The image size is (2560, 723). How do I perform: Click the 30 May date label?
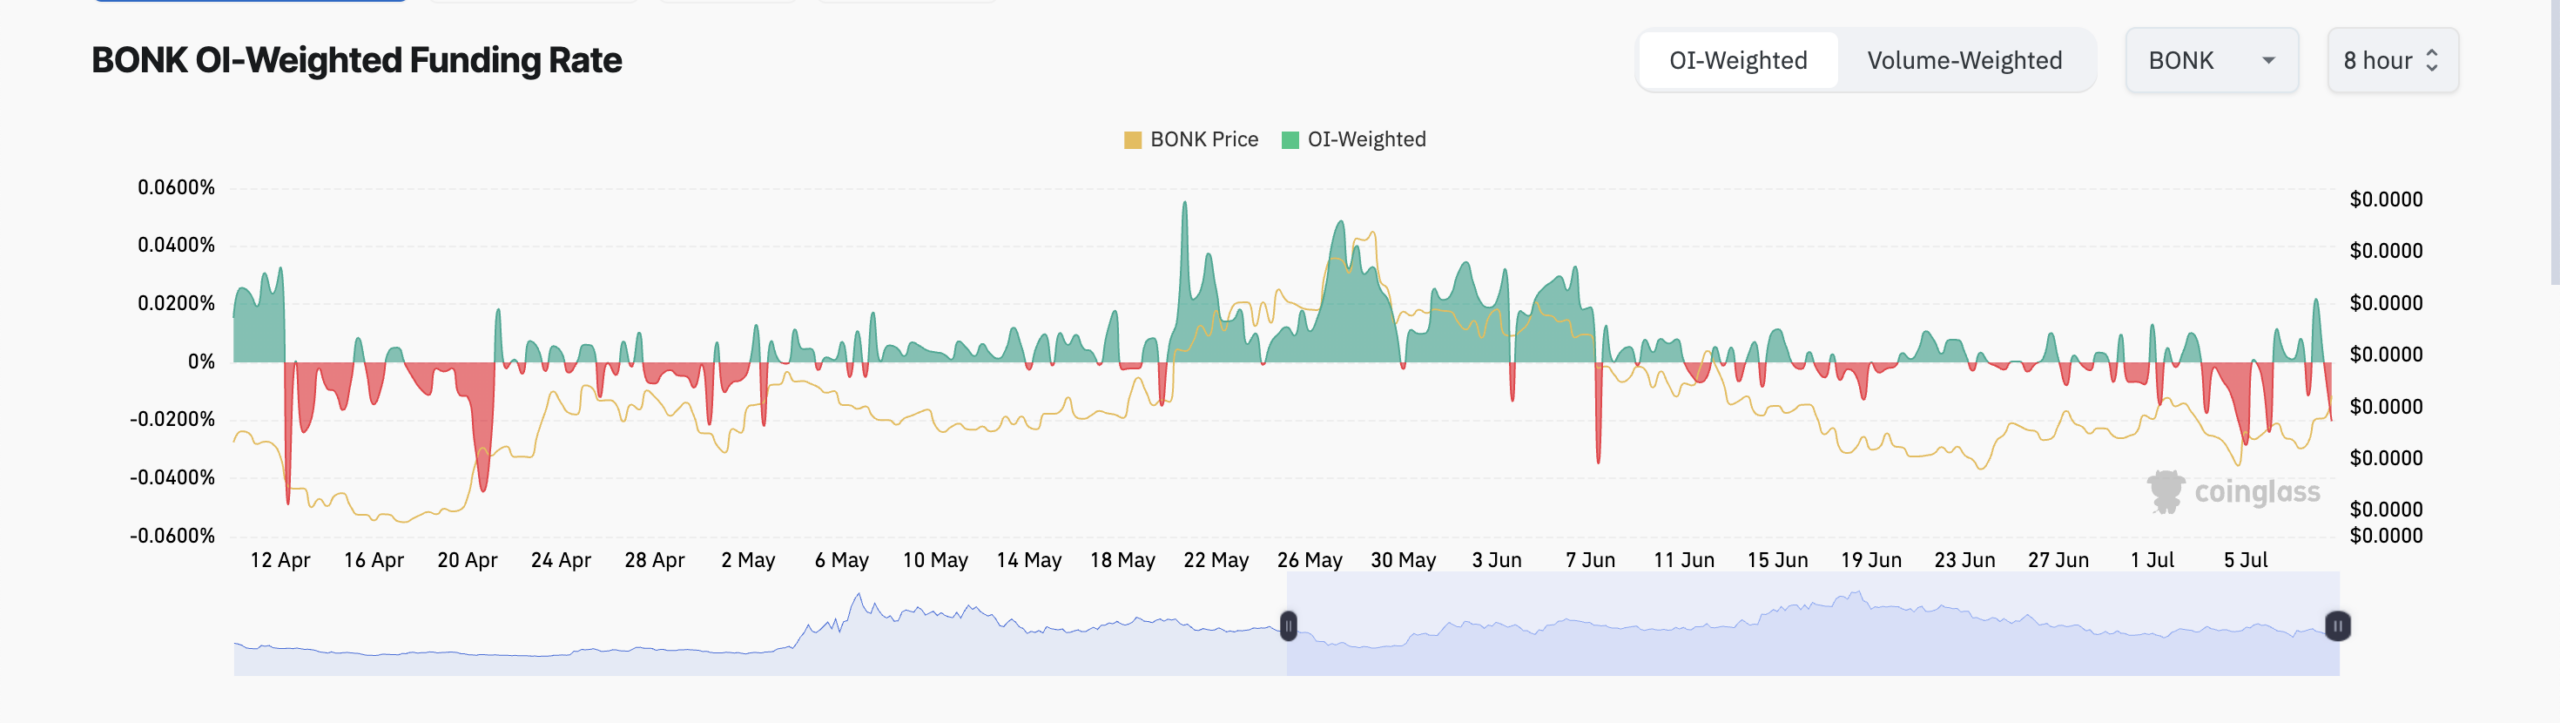click(x=1403, y=560)
